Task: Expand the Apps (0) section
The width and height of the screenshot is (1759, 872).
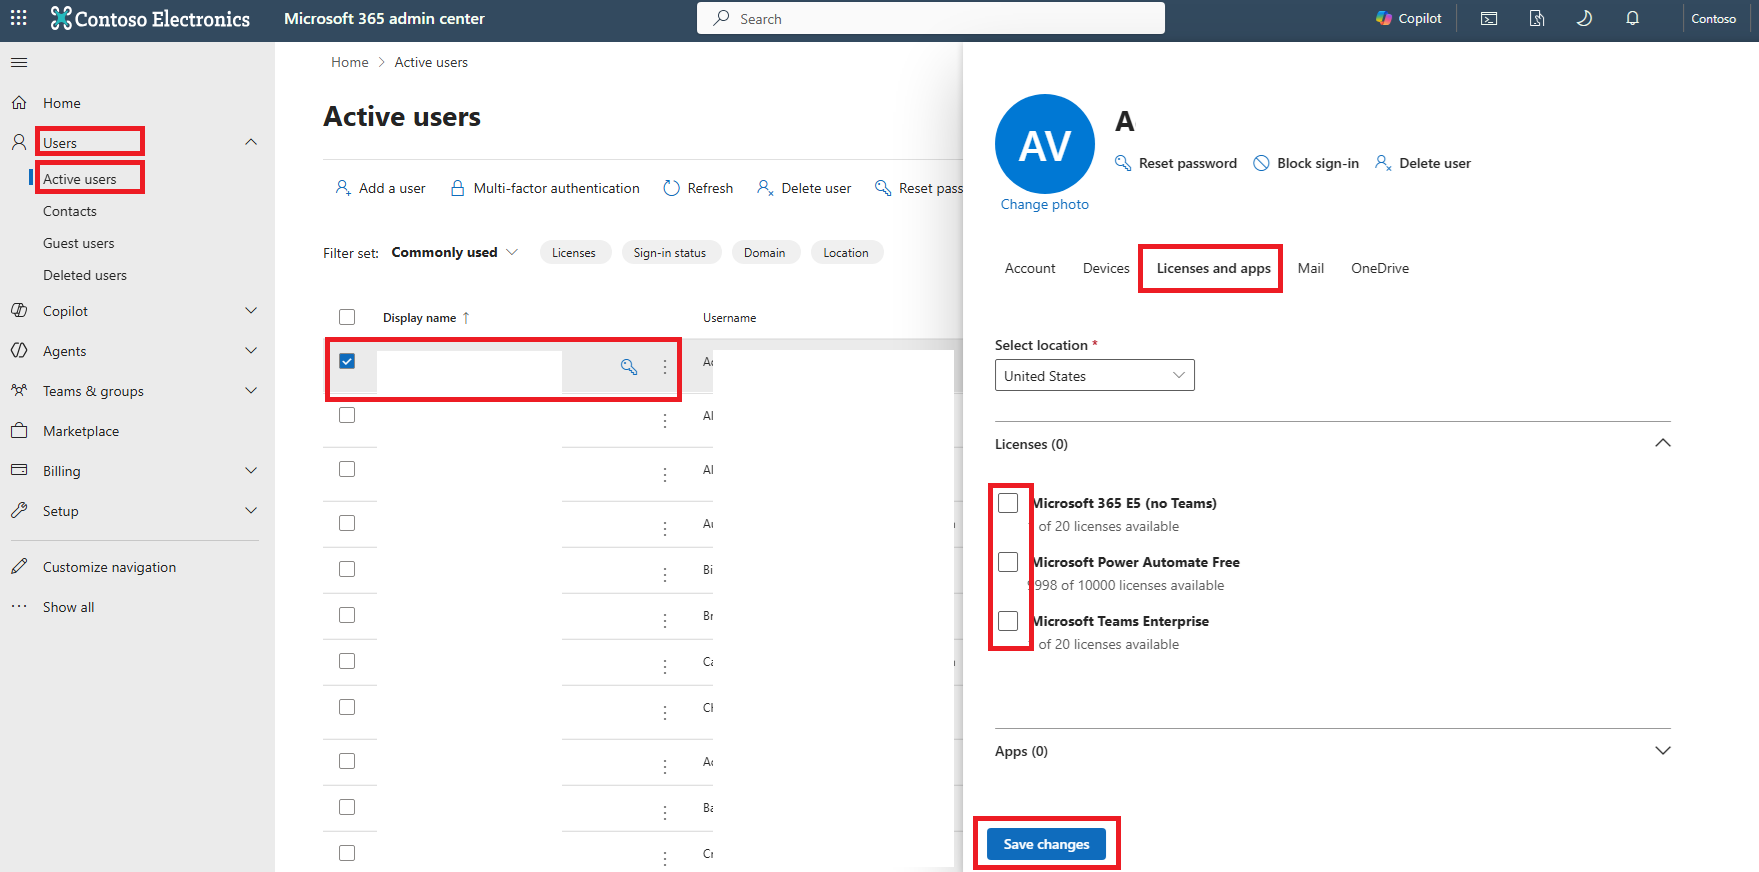Action: coord(1663,751)
